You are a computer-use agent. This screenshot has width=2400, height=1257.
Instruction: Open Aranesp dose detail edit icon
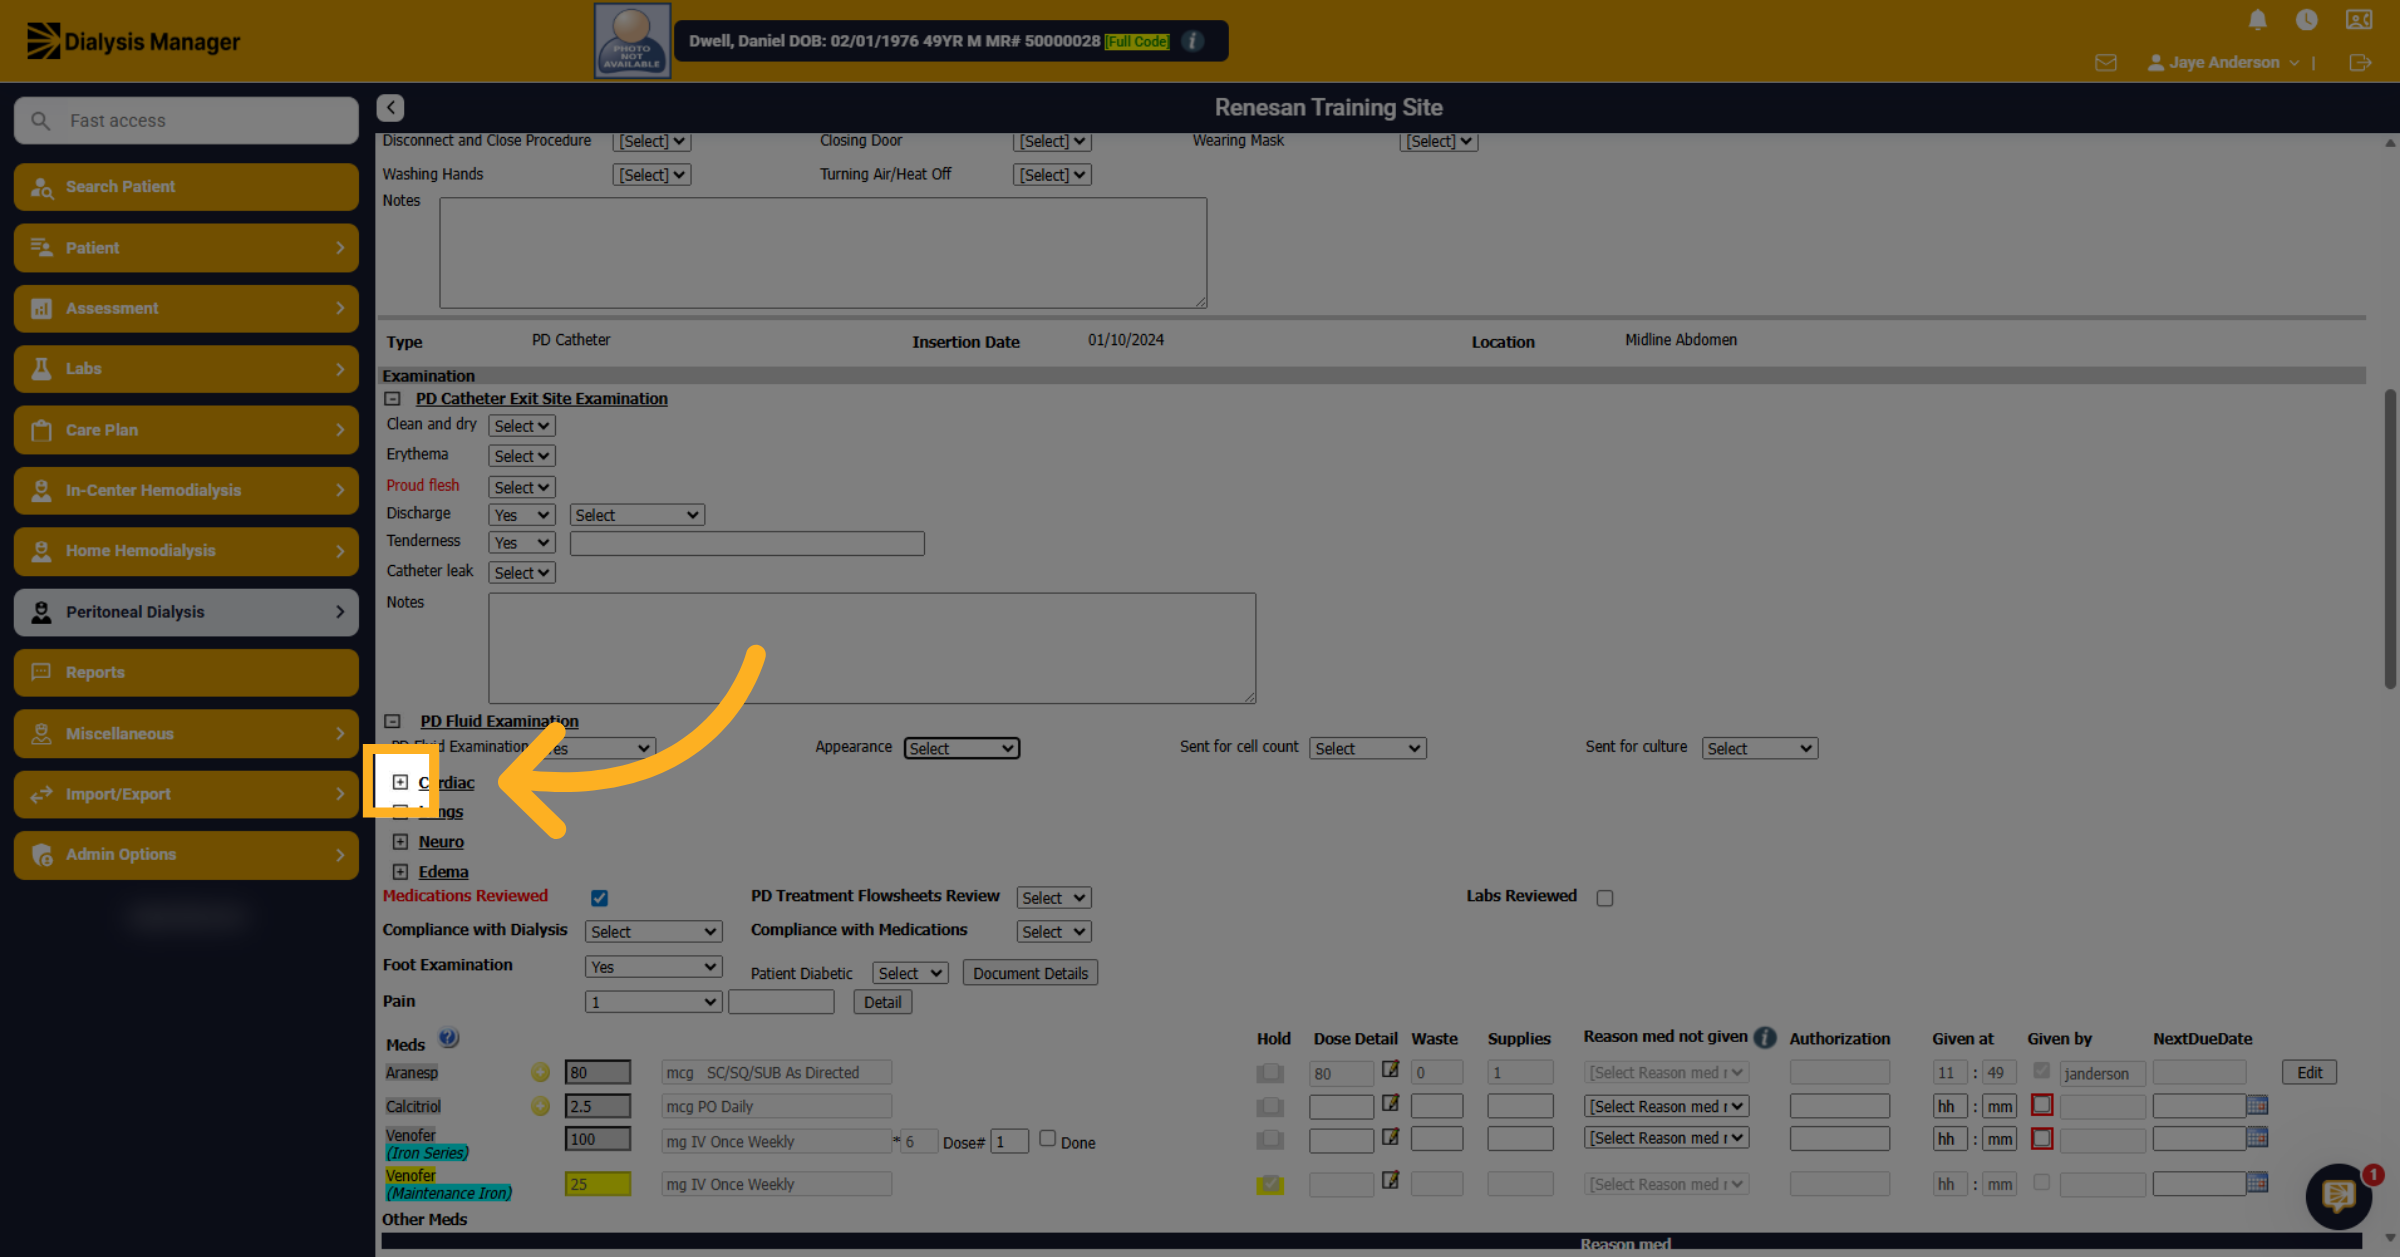(1390, 1069)
